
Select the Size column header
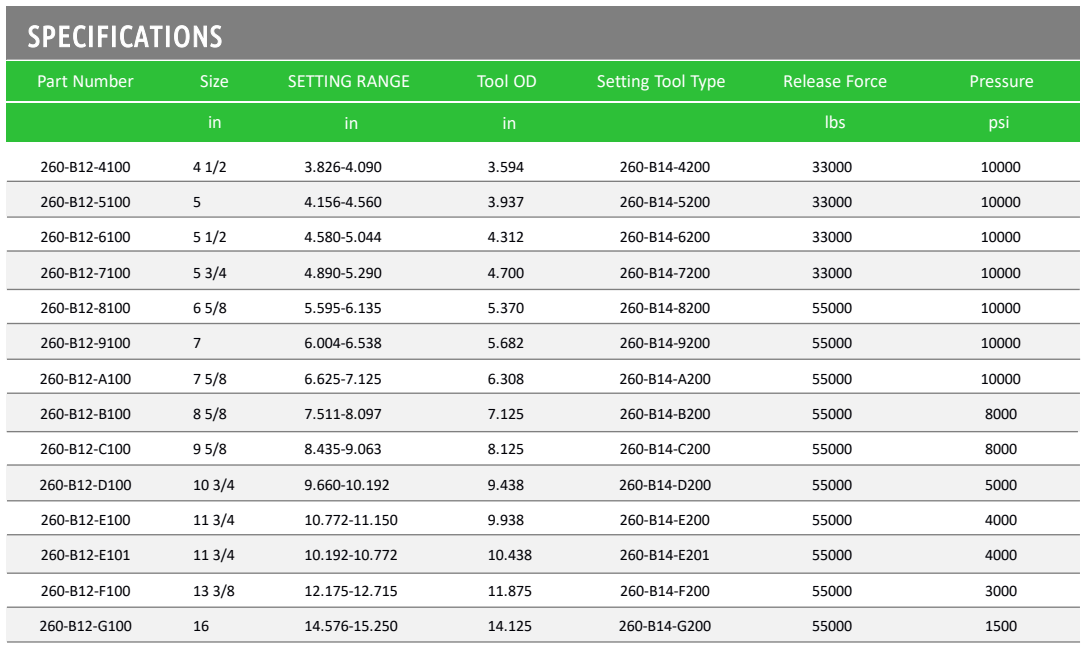[x=214, y=81]
